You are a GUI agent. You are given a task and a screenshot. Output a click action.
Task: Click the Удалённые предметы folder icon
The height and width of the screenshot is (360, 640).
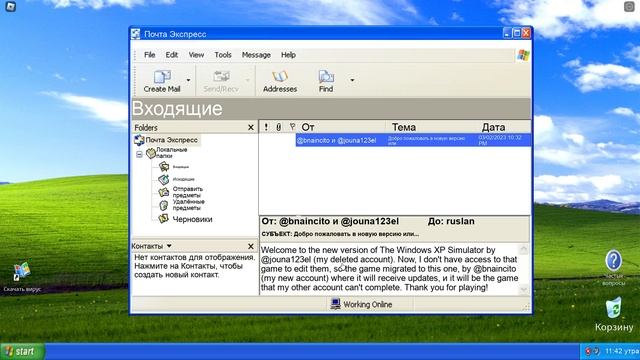click(164, 205)
